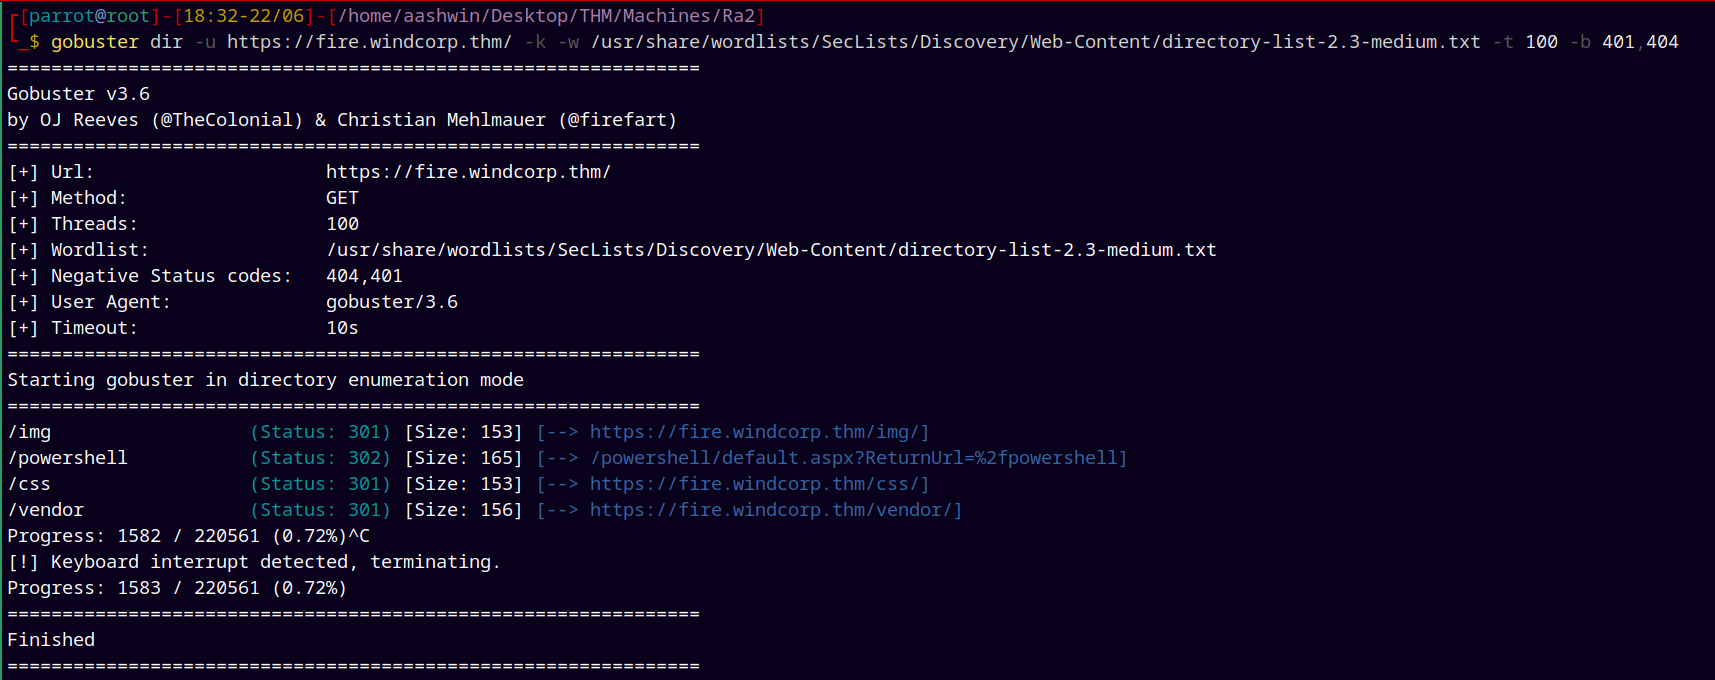
Task: Click the /img directory result entry
Action: (x=29, y=432)
